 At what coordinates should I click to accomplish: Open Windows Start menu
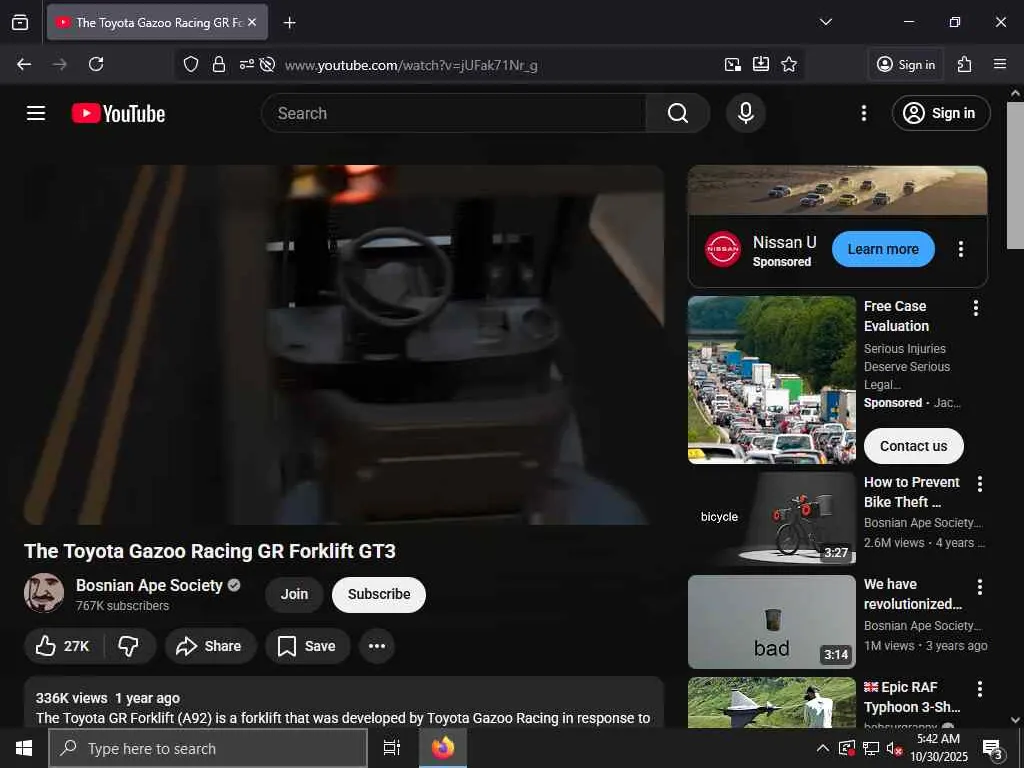point(24,748)
